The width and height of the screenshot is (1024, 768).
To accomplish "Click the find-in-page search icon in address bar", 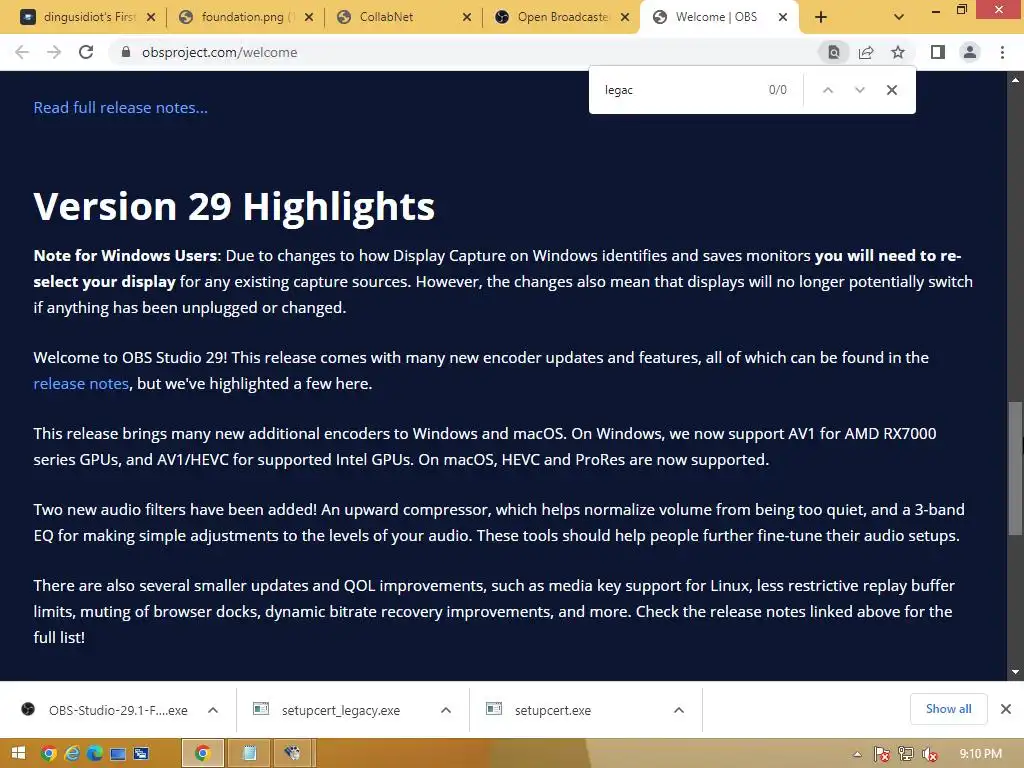I will (834, 52).
